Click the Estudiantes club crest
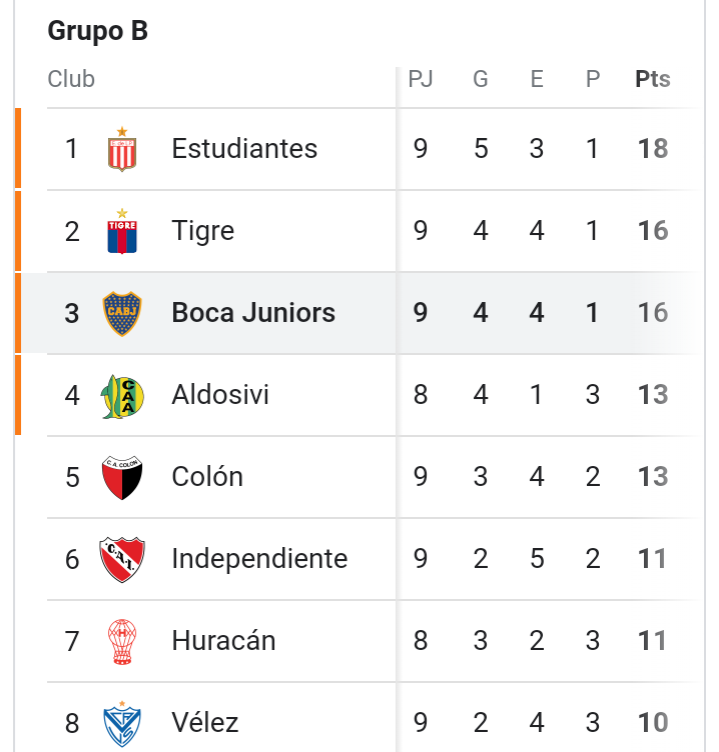Image resolution: width=719 pixels, height=752 pixels. coord(122,149)
